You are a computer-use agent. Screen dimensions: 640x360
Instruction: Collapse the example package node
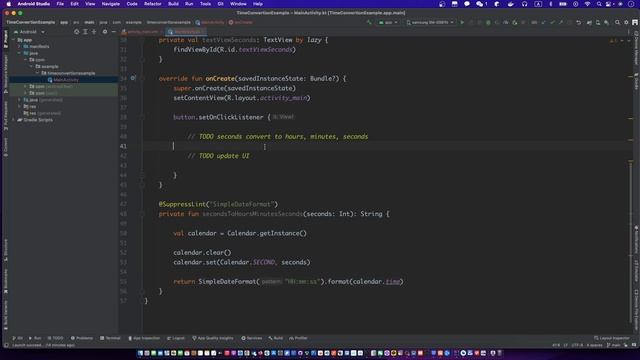click(31, 67)
